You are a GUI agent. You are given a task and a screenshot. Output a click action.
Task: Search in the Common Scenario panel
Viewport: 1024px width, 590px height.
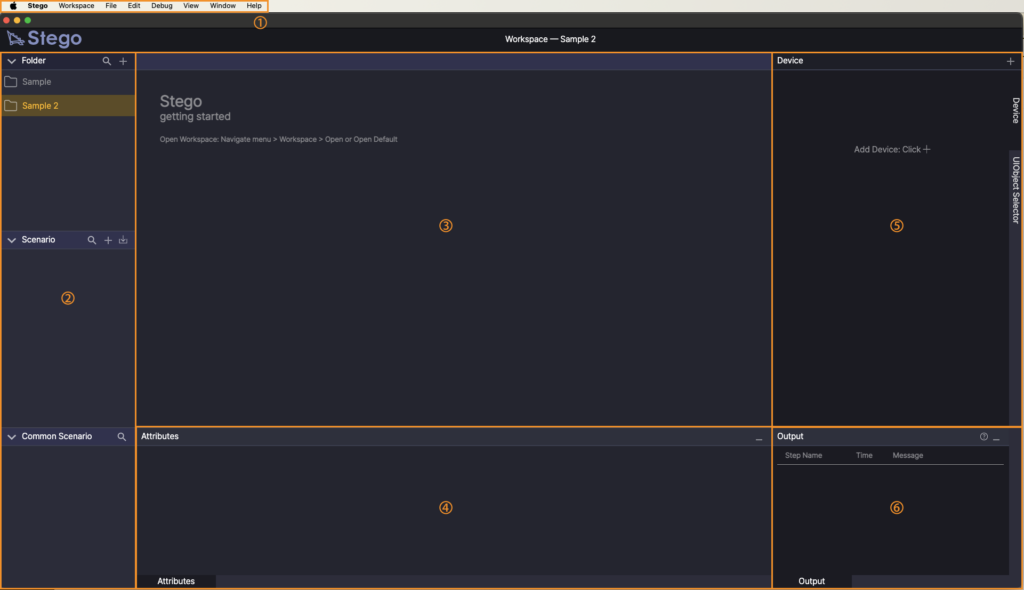coord(122,437)
